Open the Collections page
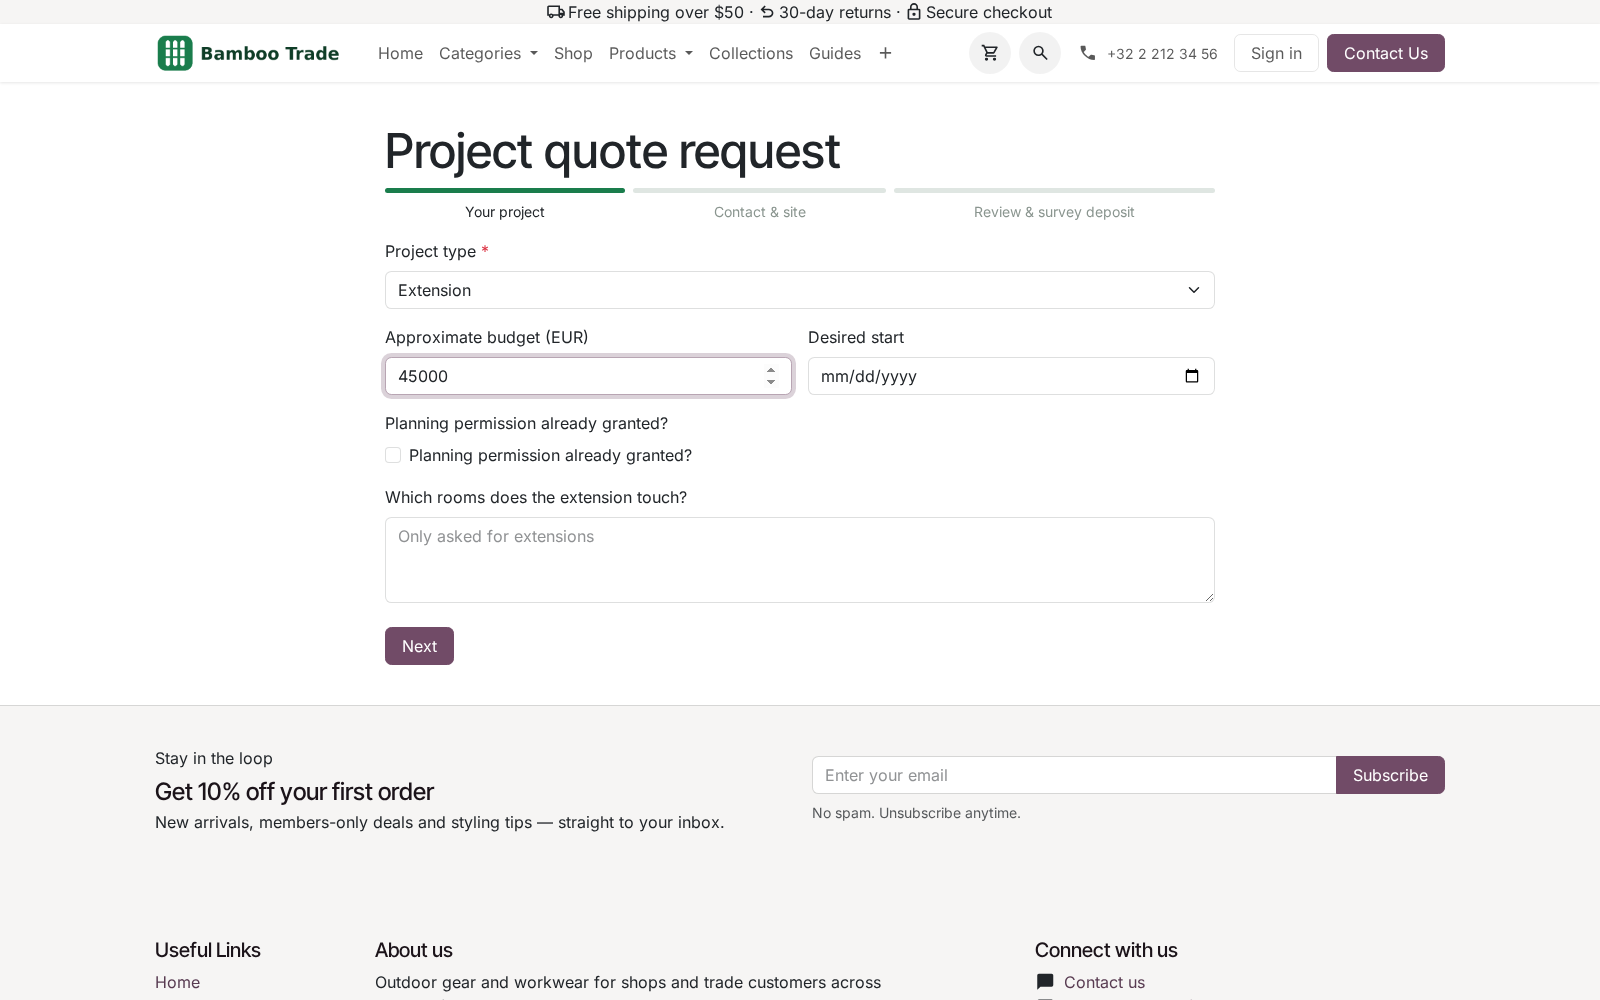The image size is (1600, 1000). [x=751, y=53]
